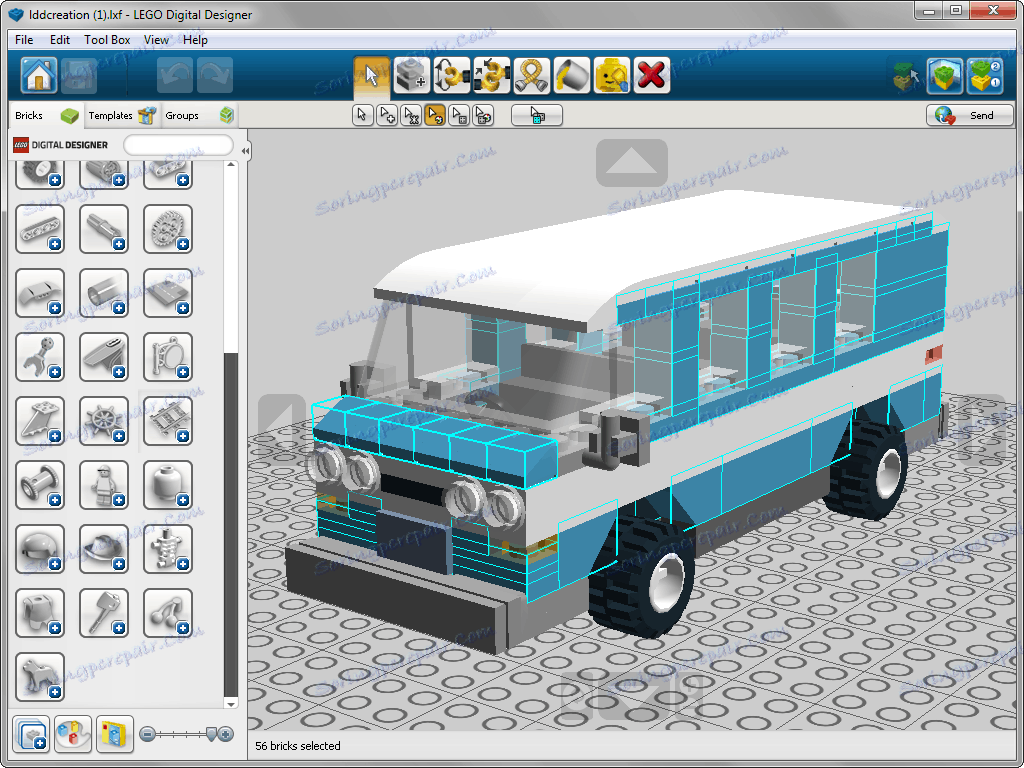Enable shape selection sub-tool
The width and height of the screenshot is (1024, 768).
[459, 116]
